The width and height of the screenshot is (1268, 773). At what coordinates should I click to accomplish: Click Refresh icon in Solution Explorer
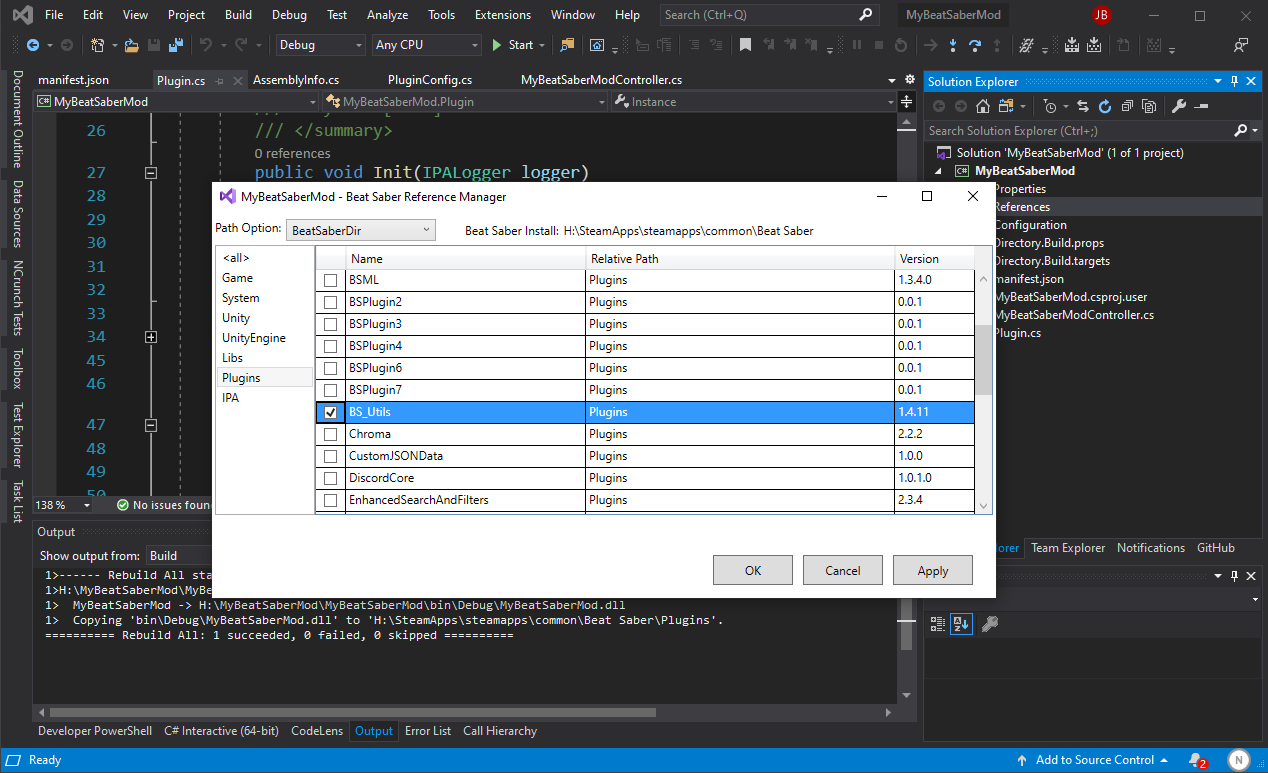[1105, 106]
